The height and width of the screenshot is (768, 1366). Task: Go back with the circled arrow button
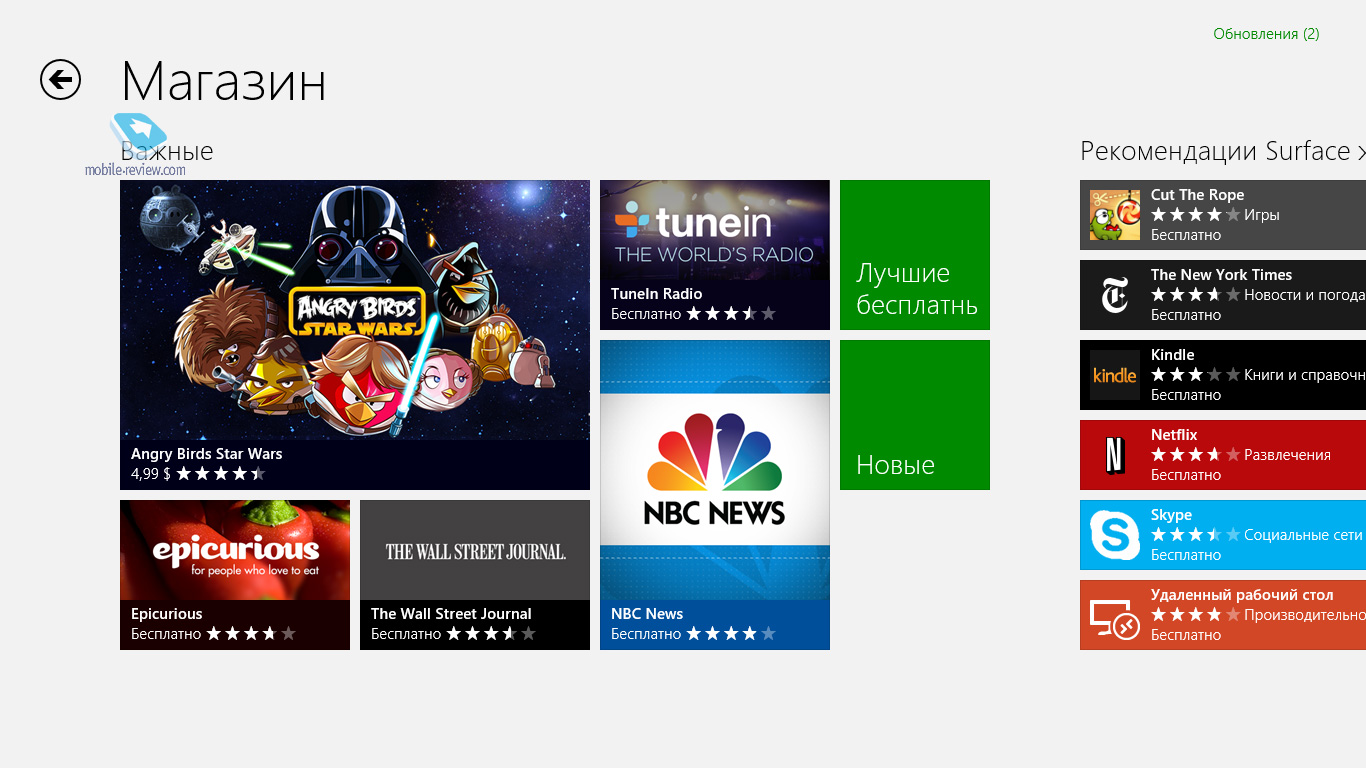60,79
